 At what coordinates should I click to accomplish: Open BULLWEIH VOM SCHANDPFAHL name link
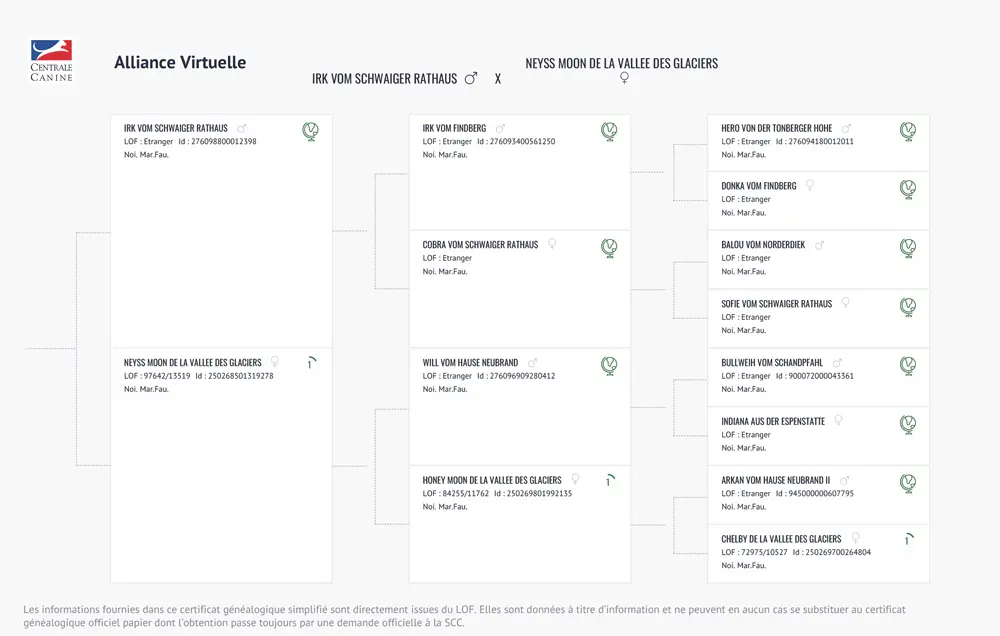click(x=772, y=363)
